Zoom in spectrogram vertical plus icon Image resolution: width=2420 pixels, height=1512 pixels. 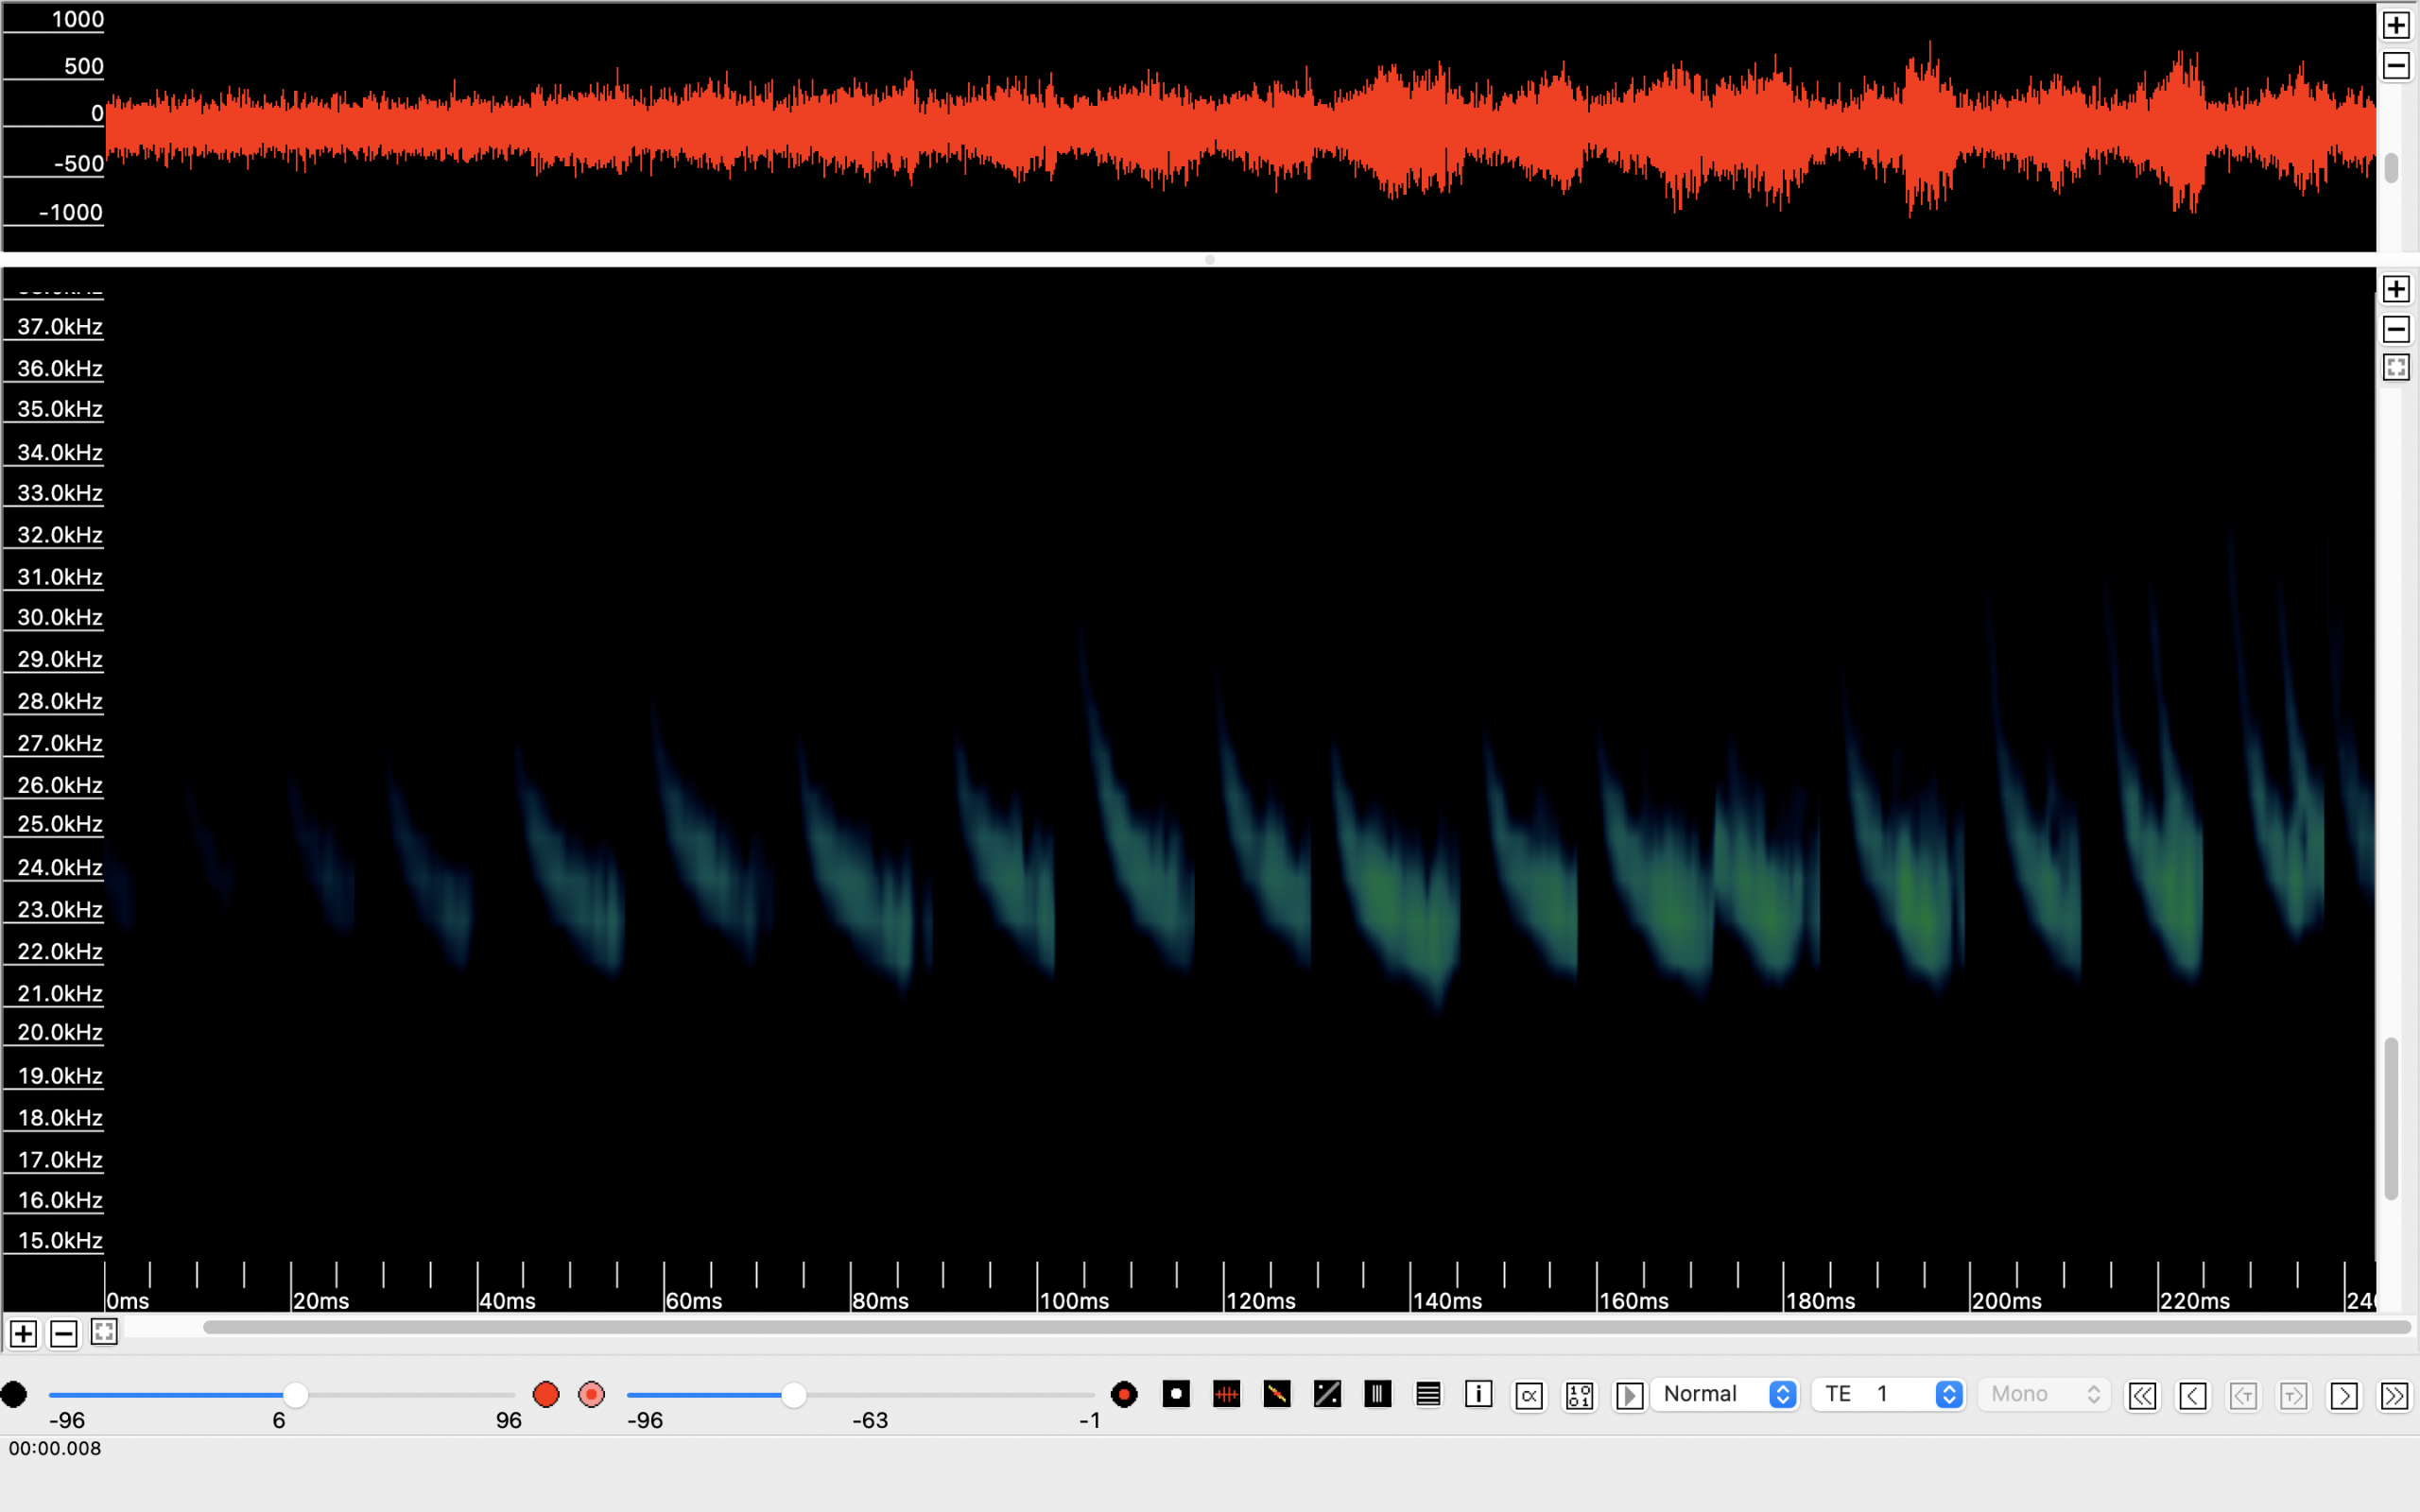tap(2396, 289)
